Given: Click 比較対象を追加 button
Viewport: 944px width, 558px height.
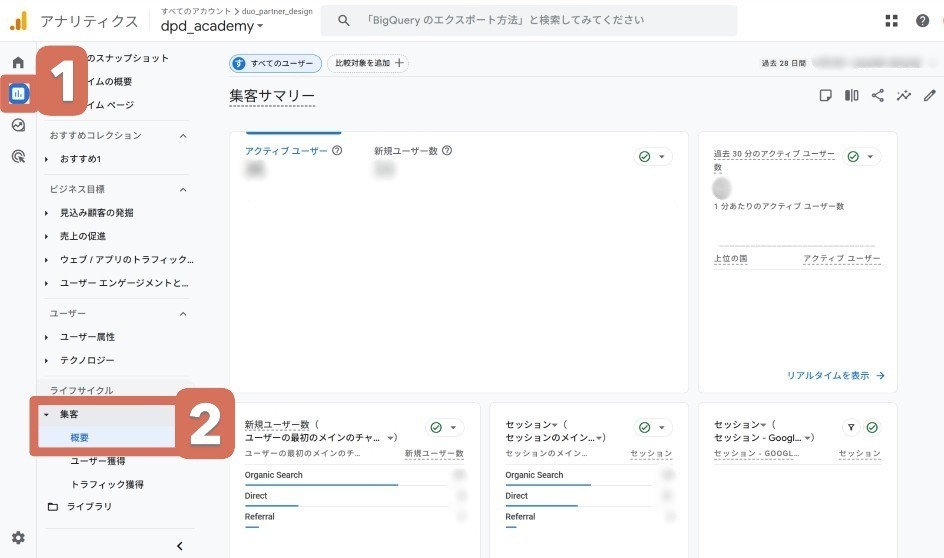Looking at the screenshot, I should pyautogui.click(x=368, y=64).
